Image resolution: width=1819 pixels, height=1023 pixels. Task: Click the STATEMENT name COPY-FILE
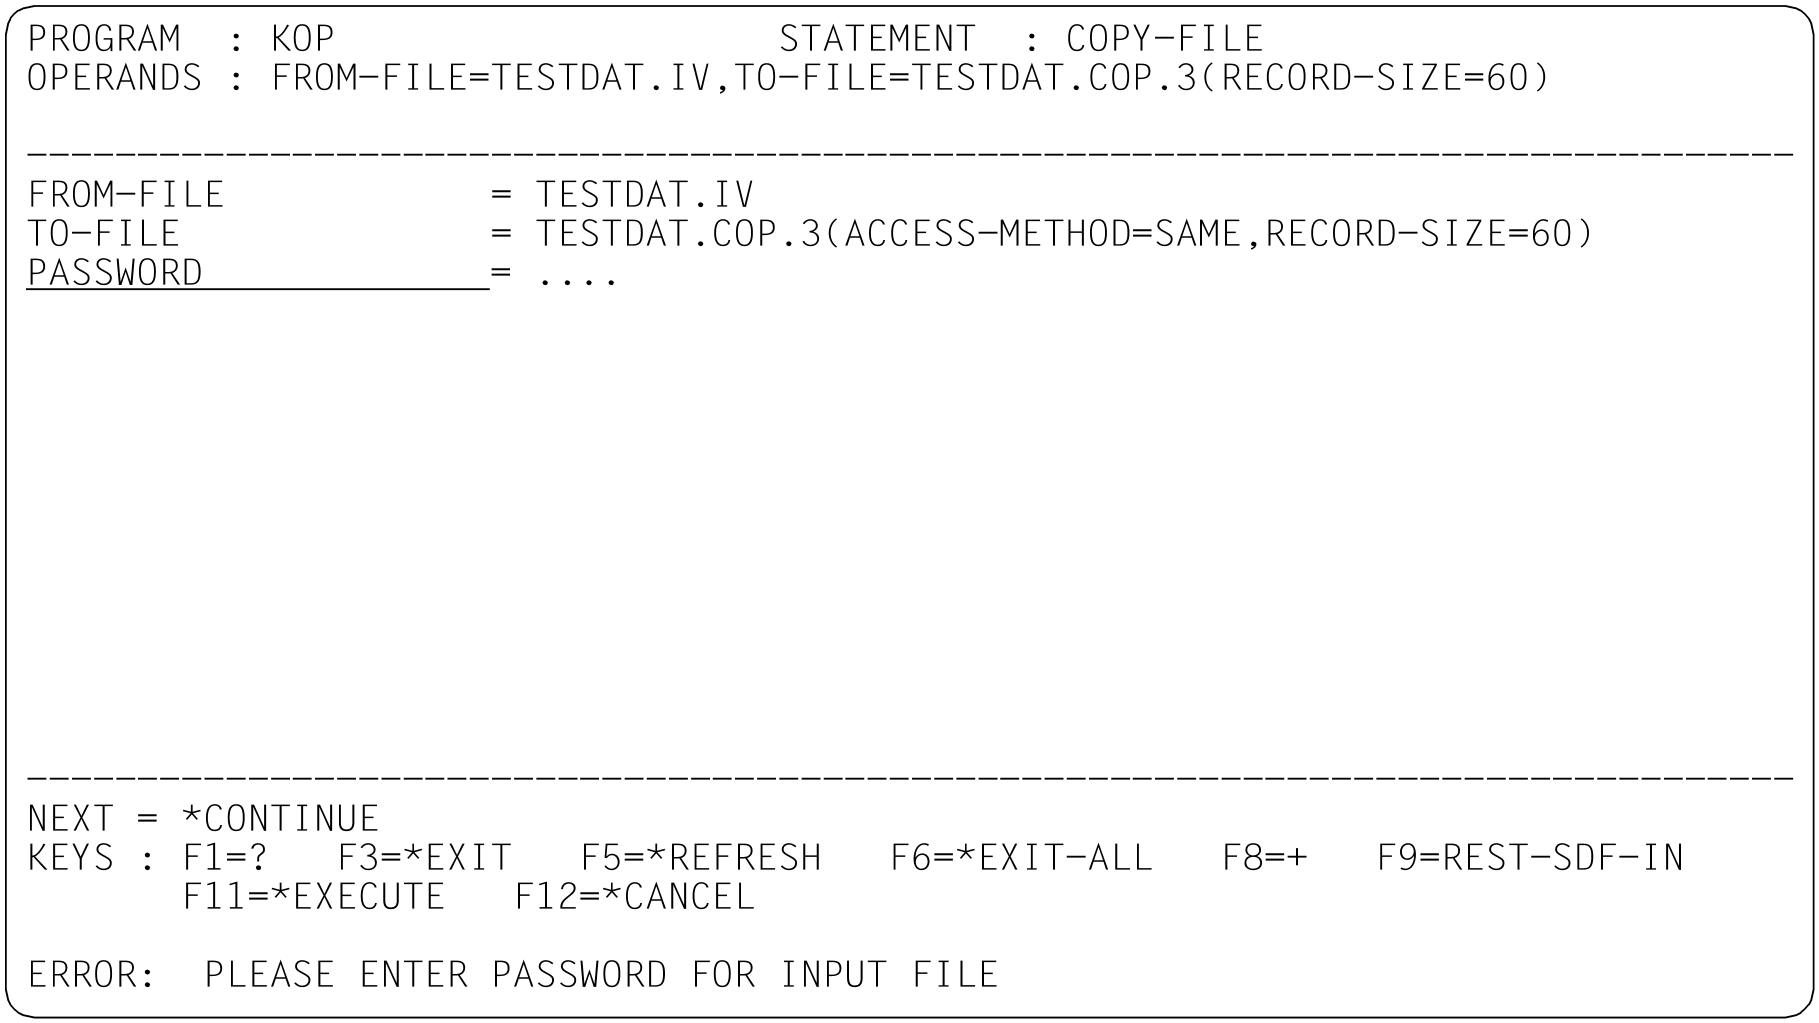[1164, 39]
